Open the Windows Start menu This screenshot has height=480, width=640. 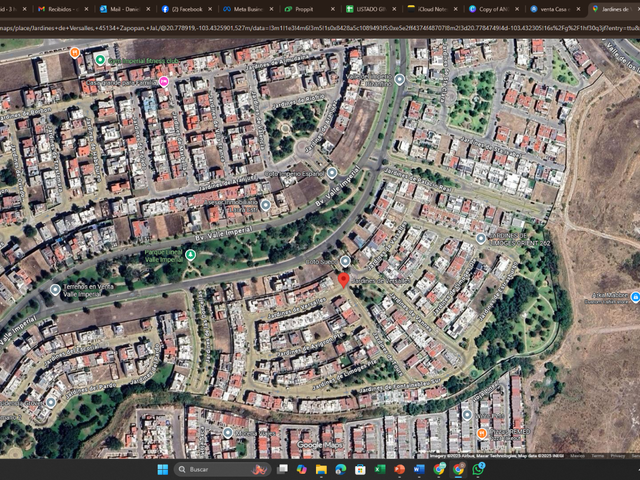pyautogui.click(x=162, y=469)
